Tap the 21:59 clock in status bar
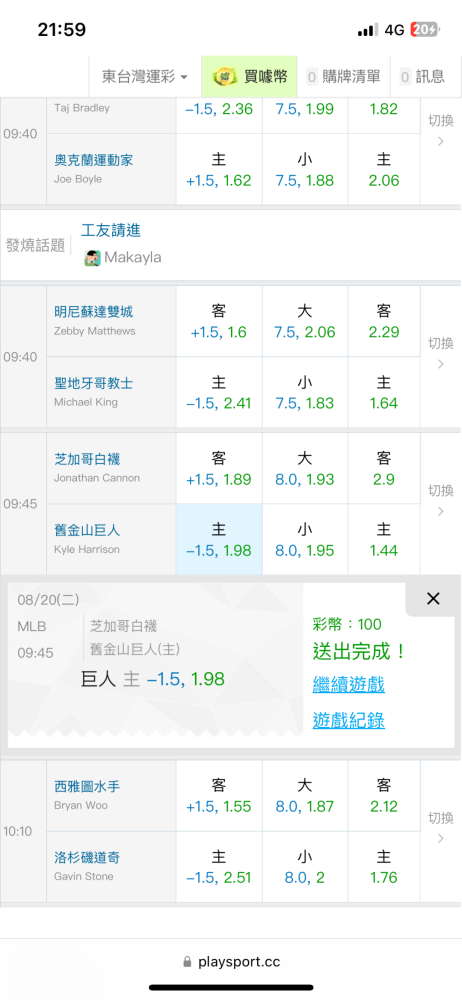Viewport: 462px width, 1000px height. (x=62, y=29)
